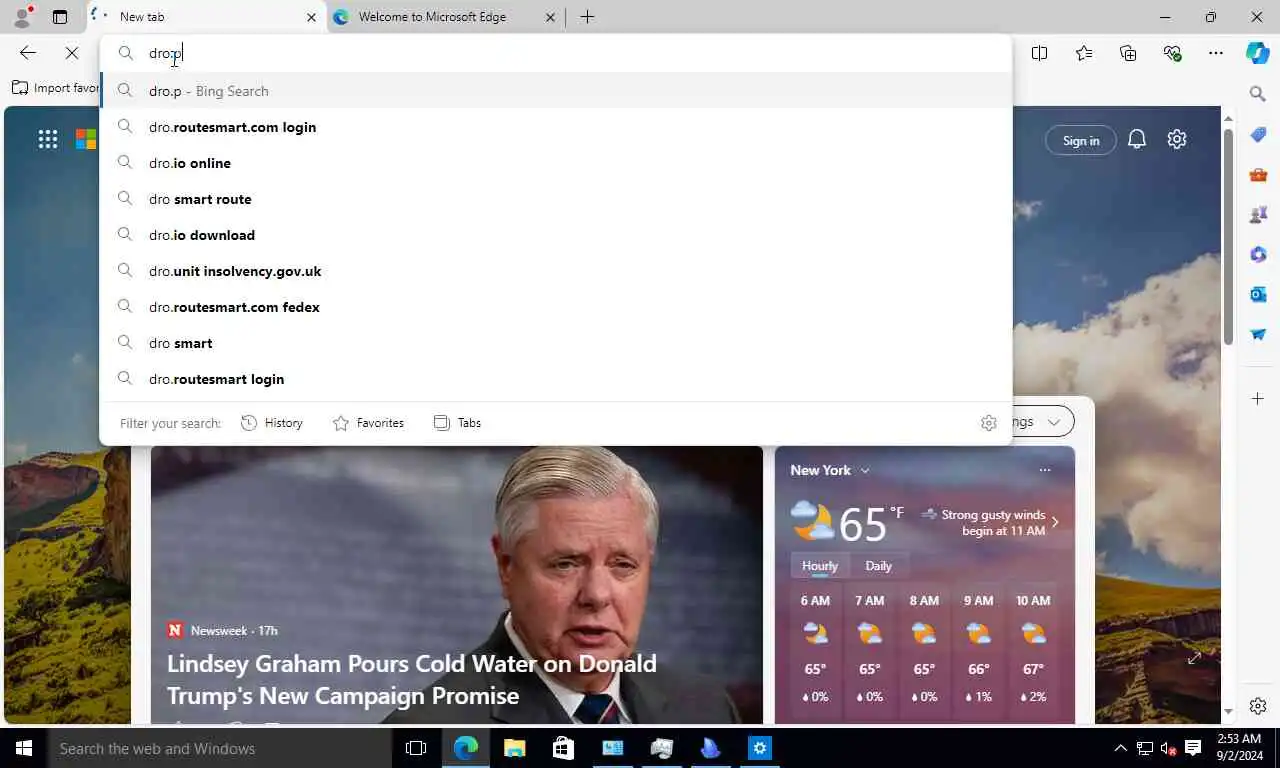The width and height of the screenshot is (1280, 768).
Task: Open sidebar Search icon
Action: coord(1258,94)
